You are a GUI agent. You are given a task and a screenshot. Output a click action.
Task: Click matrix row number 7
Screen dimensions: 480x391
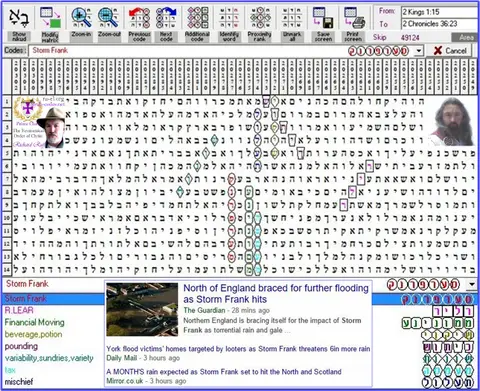(7, 179)
